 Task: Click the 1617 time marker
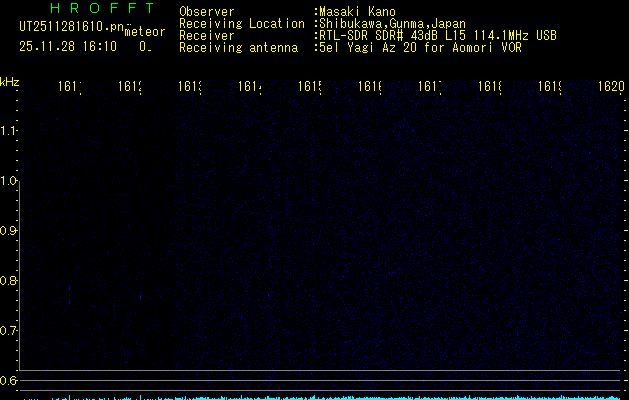[x=430, y=86]
